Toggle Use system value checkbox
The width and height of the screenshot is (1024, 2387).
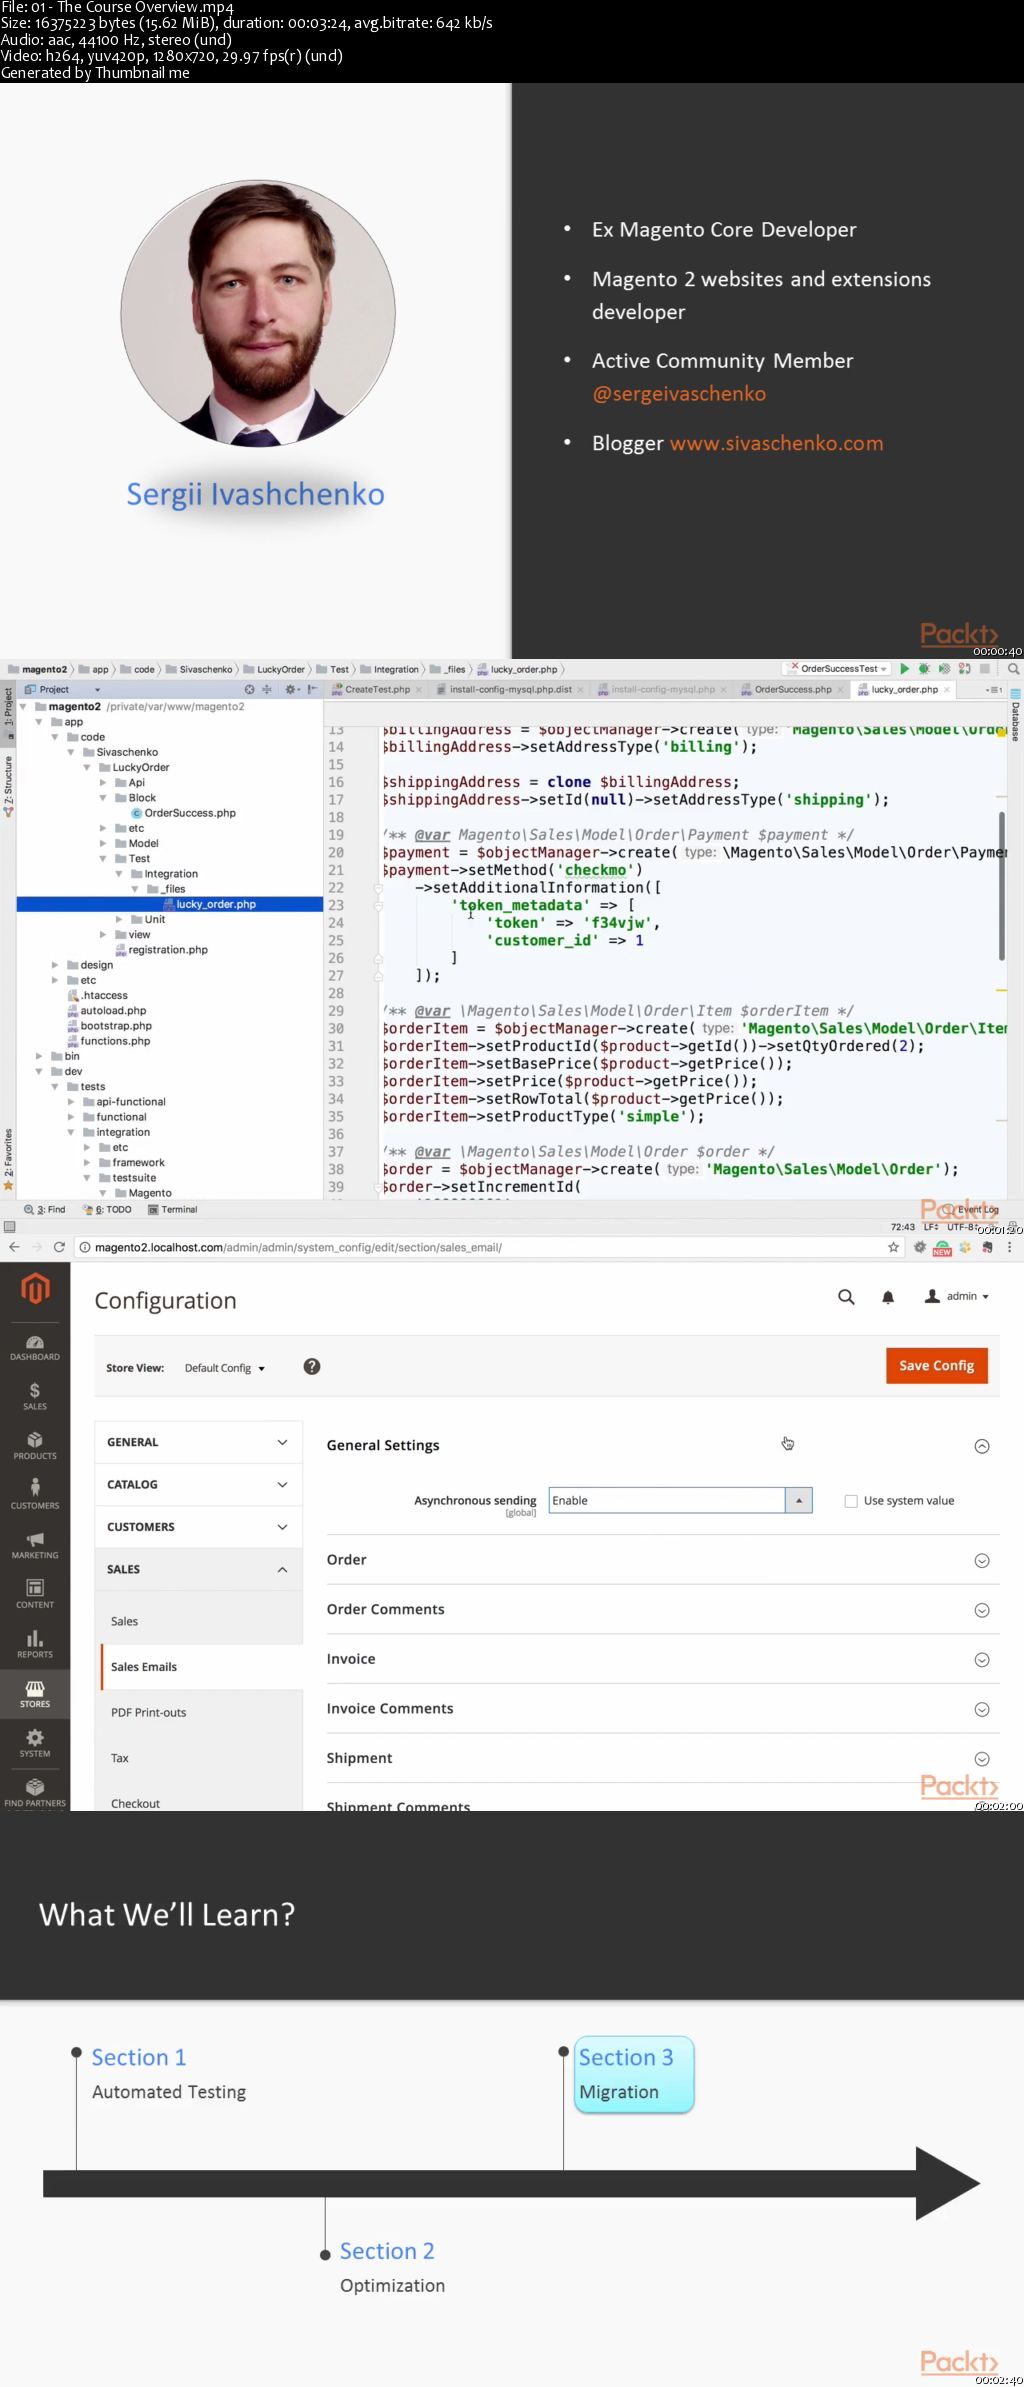(851, 1501)
